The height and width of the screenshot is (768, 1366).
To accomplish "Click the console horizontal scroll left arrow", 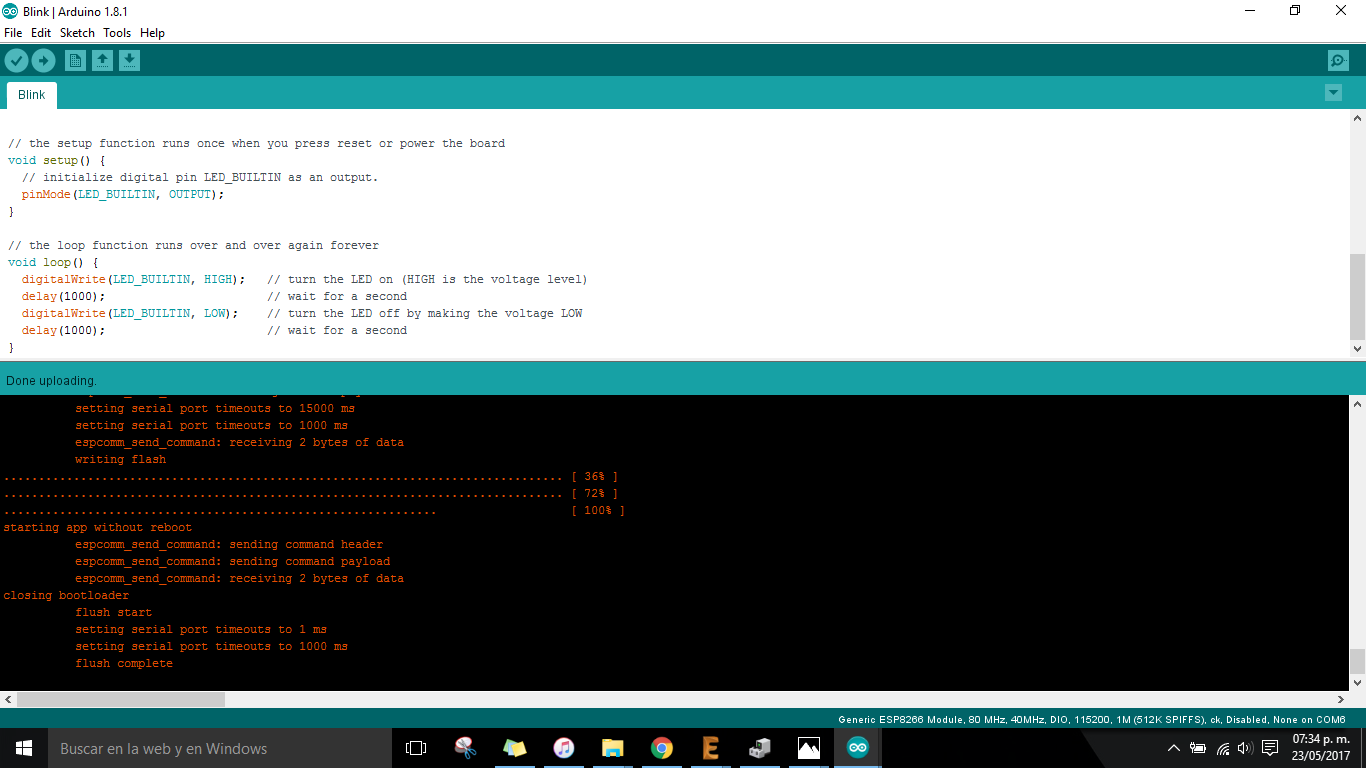I will 8,700.
